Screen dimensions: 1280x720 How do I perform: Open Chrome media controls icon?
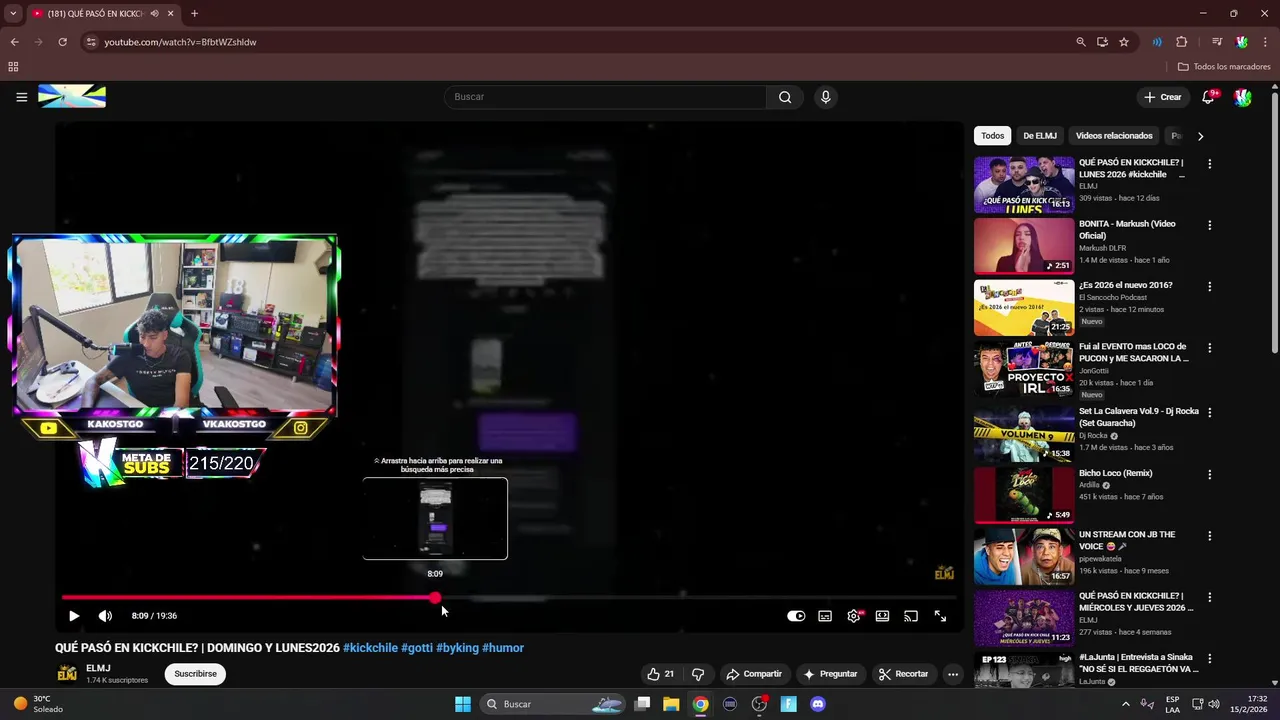(1217, 42)
